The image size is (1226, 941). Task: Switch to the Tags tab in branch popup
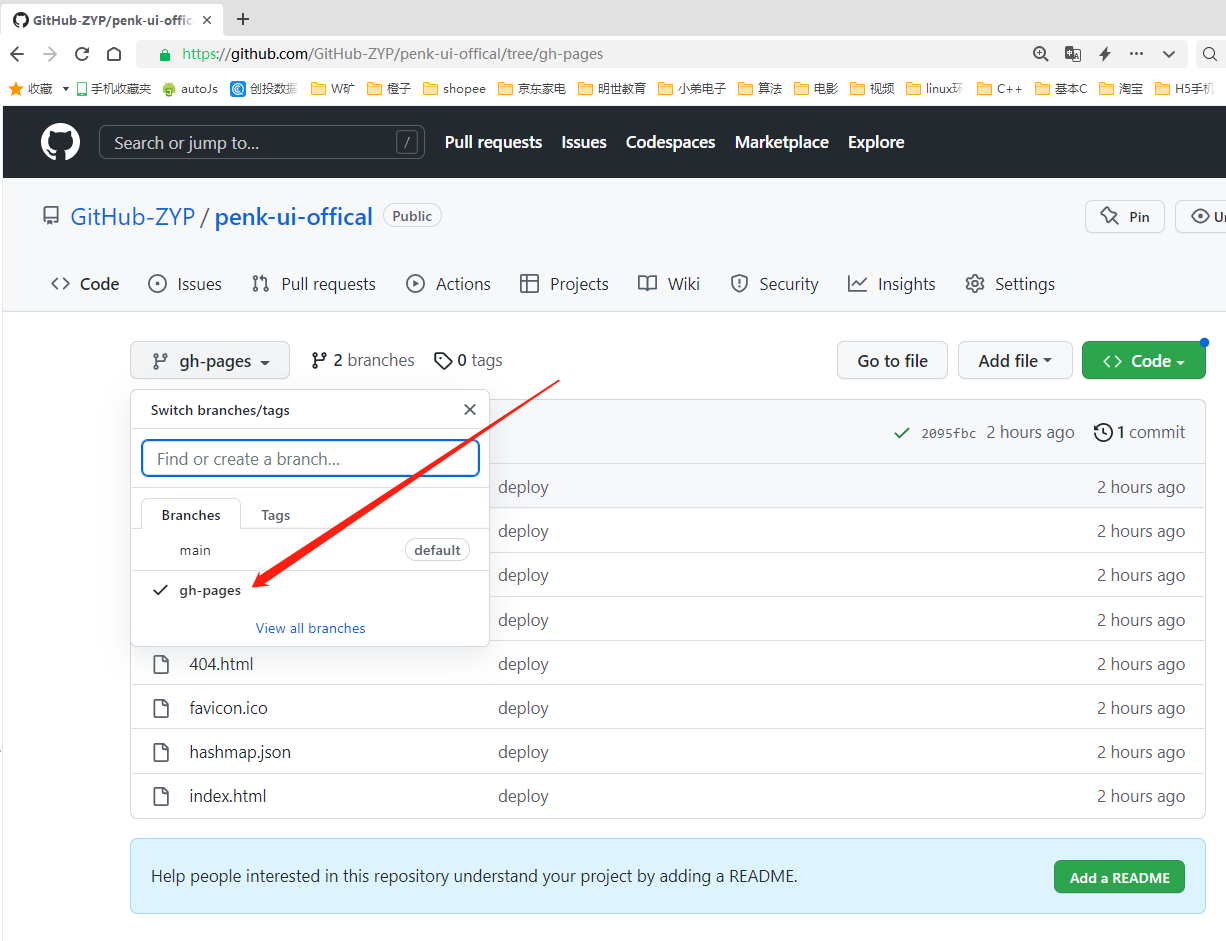click(276, 515)
